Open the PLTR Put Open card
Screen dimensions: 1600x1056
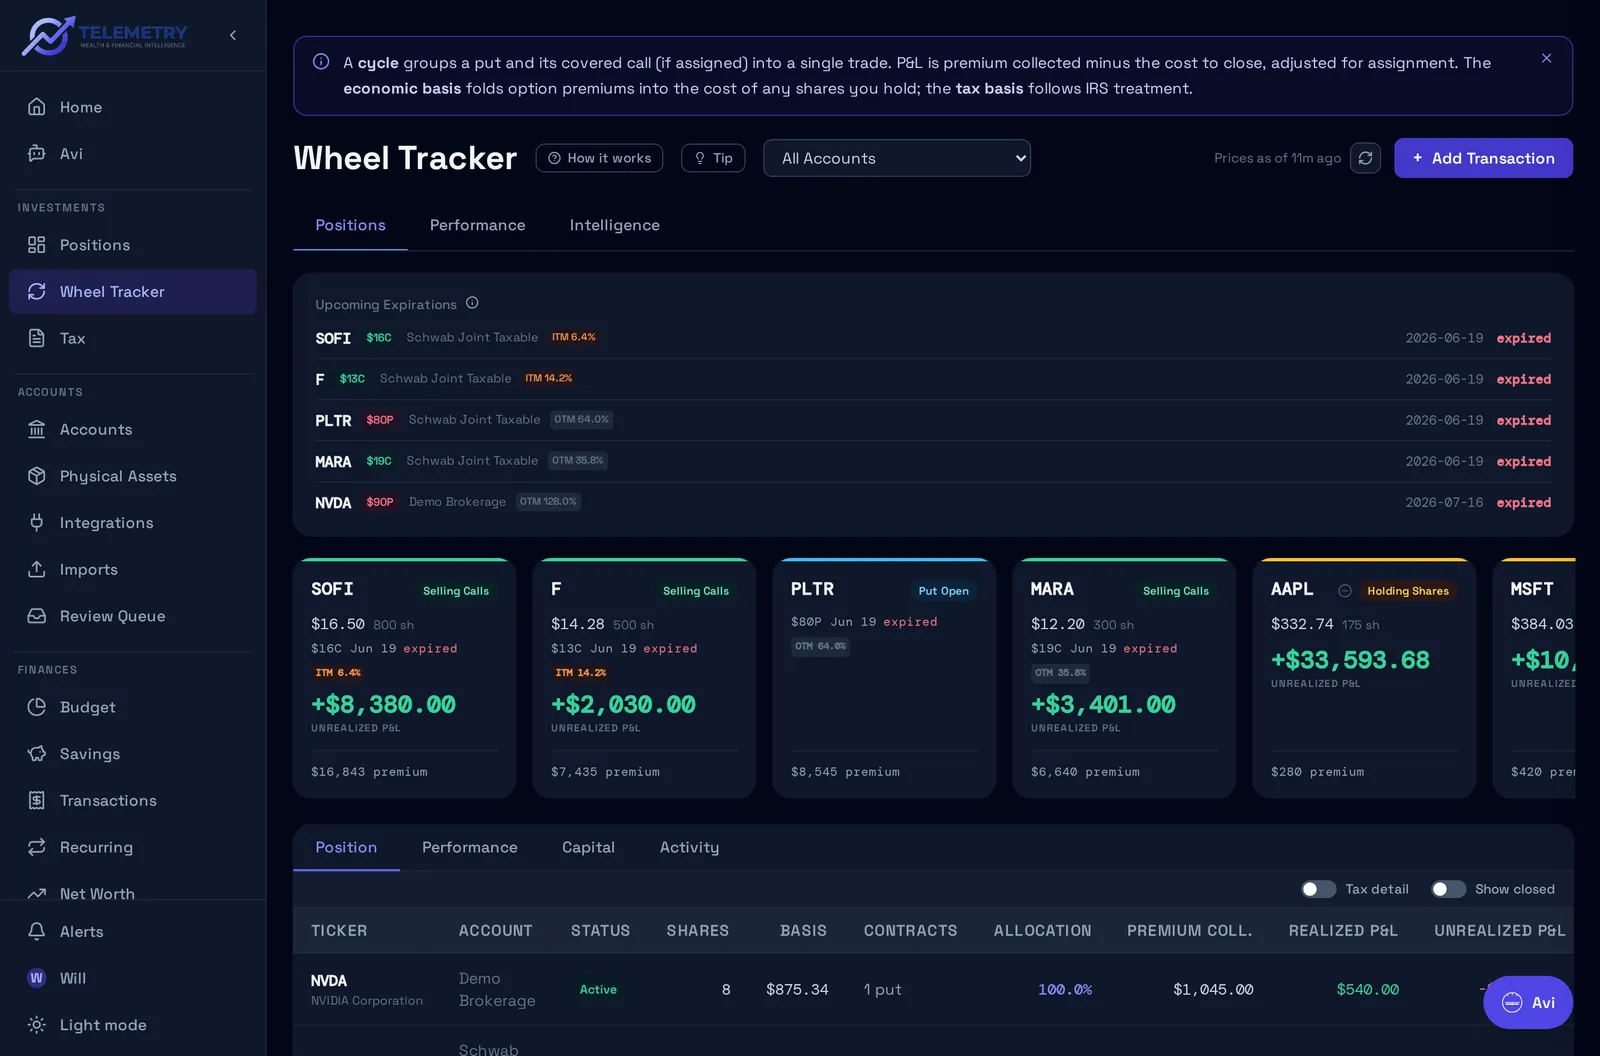pyautogui.click(x=884, y=678)
